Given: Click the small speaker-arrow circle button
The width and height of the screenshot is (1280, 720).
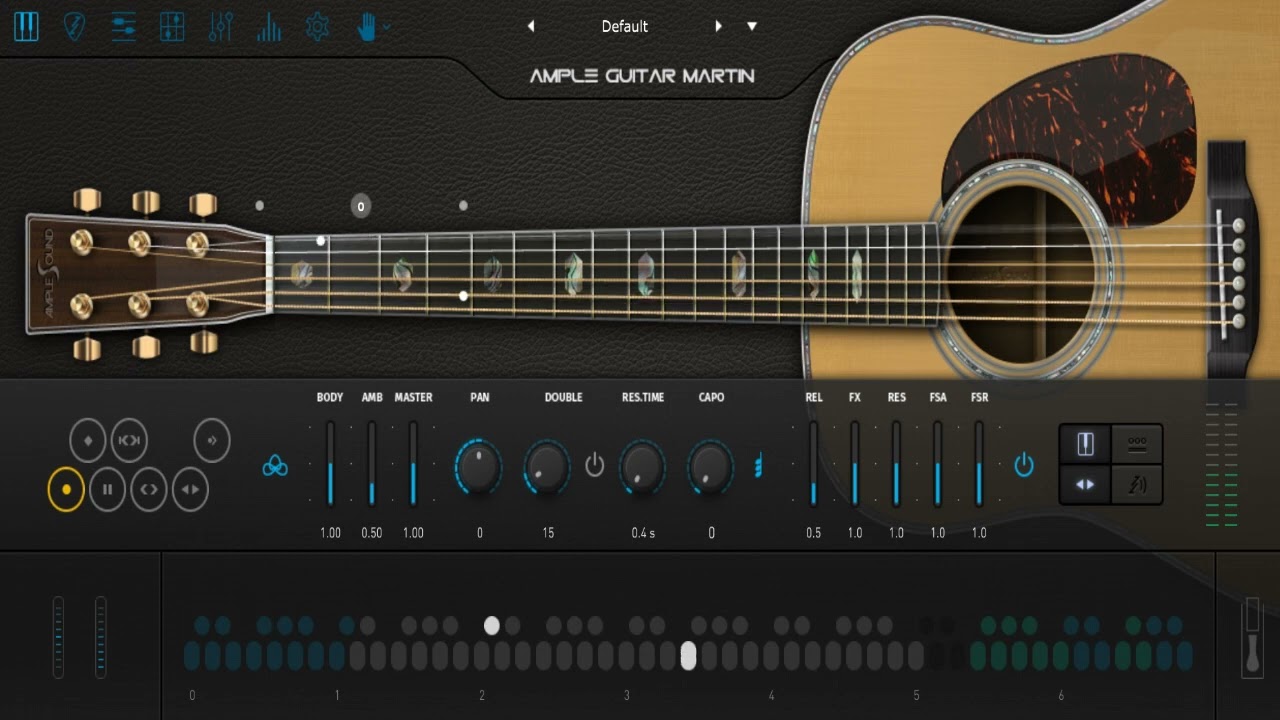Looking at the screenshot, I should click(212, 440).
